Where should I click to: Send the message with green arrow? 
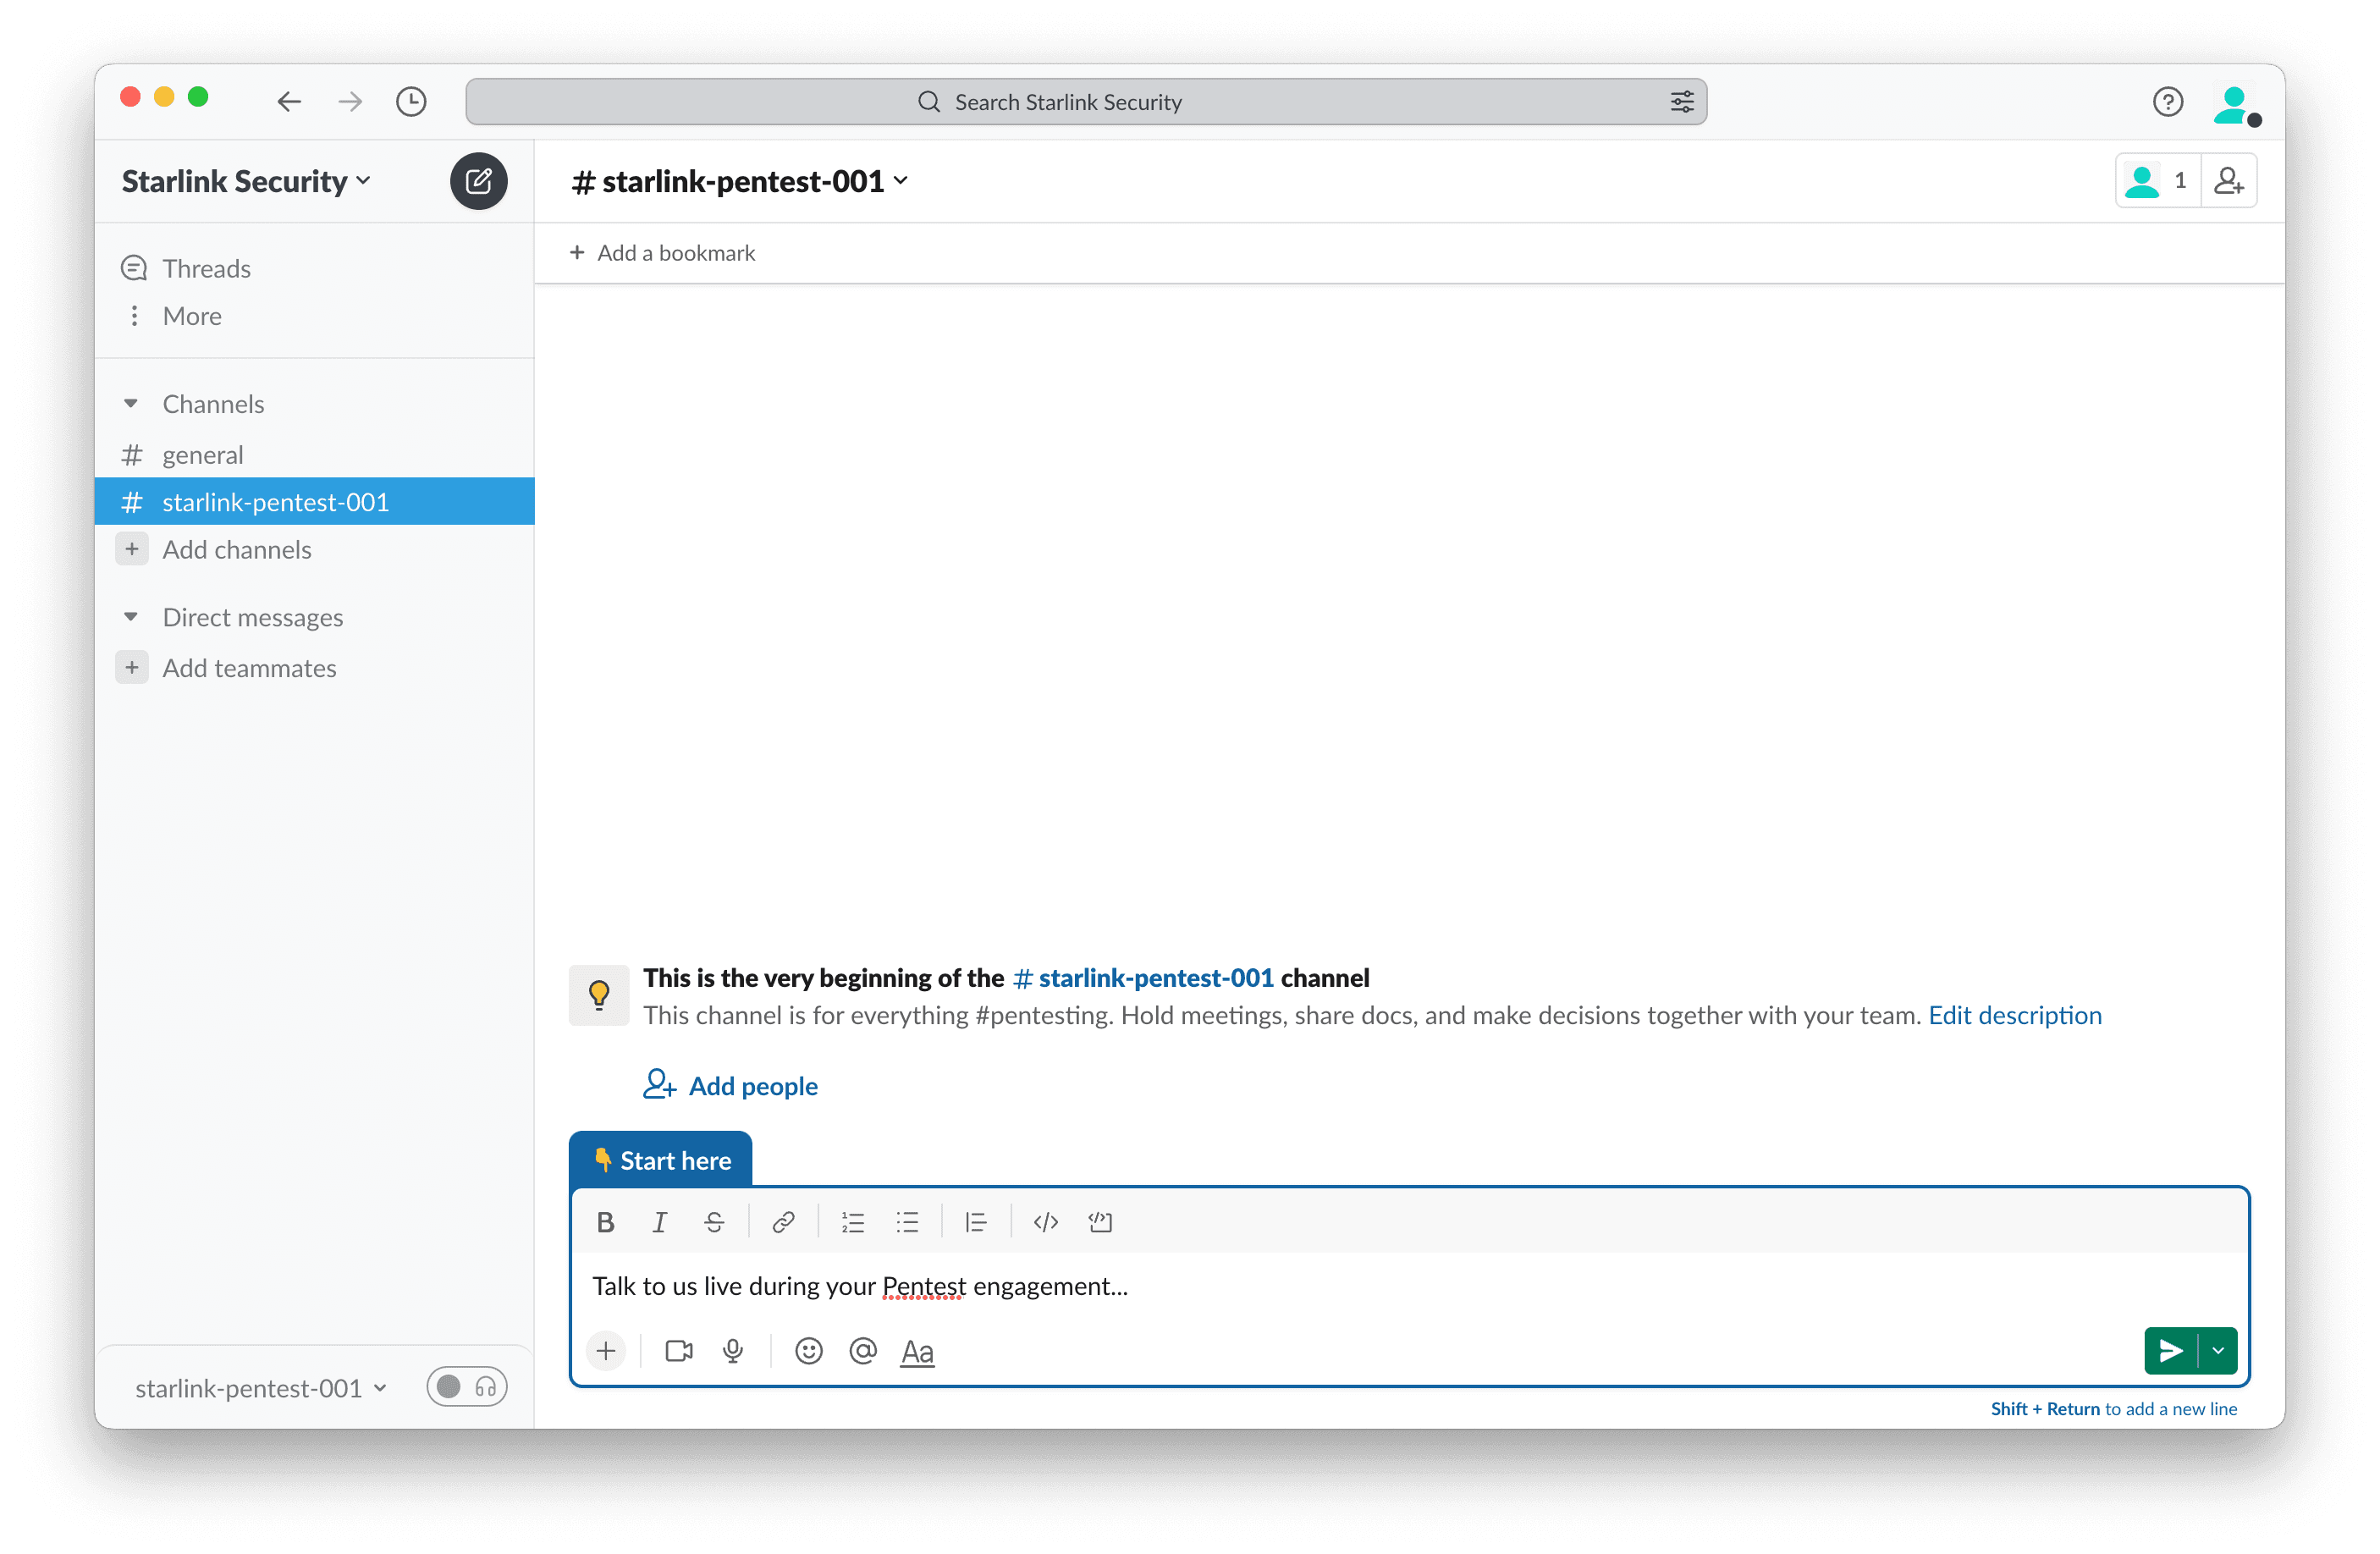(2171, 1351)
